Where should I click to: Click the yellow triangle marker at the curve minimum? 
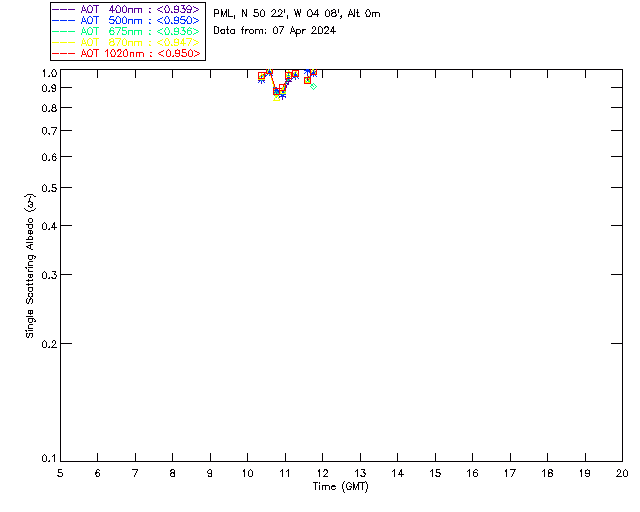coord(277,98)
